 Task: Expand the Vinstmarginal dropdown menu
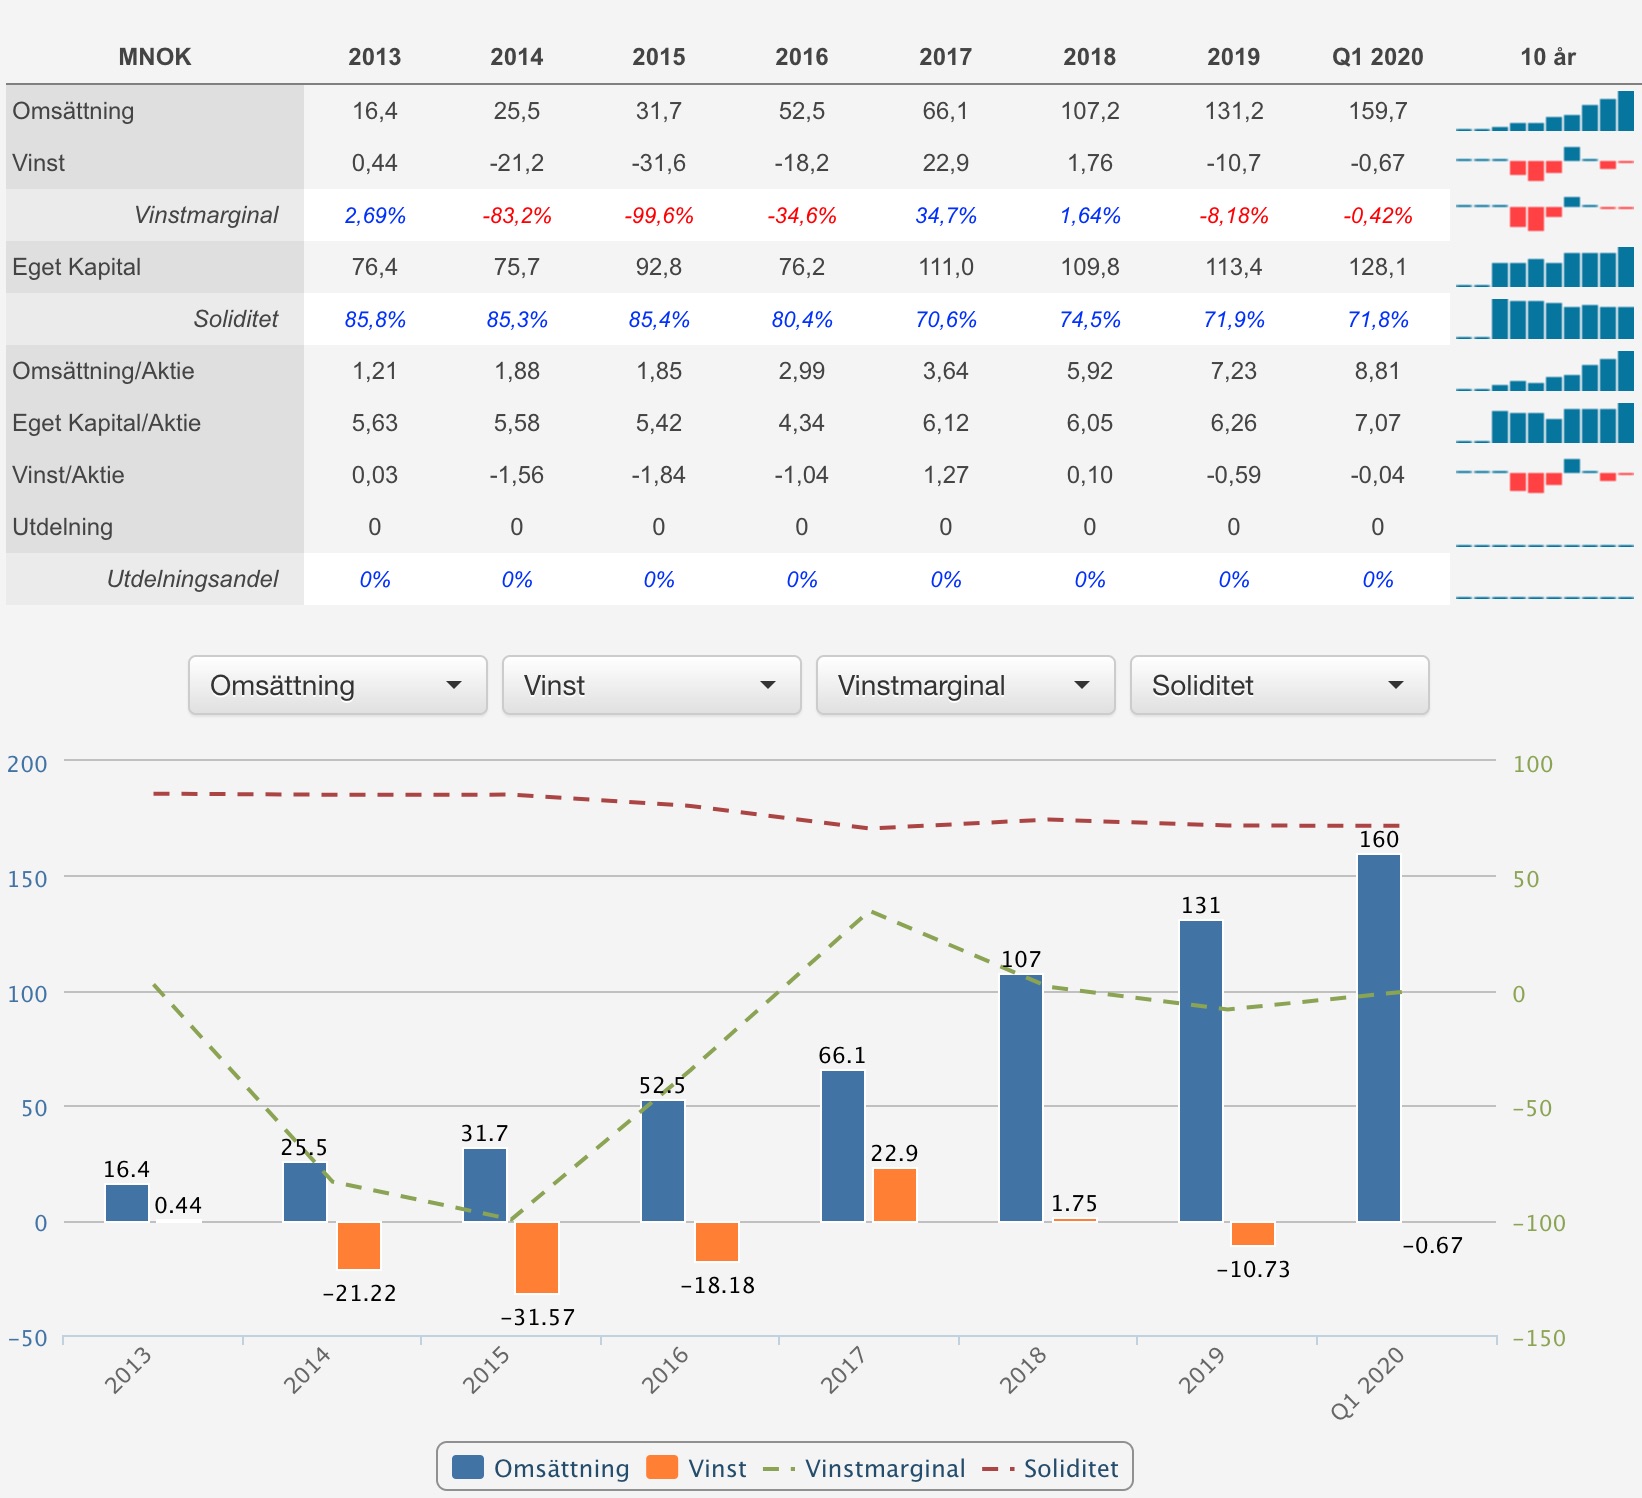(965, 685)
